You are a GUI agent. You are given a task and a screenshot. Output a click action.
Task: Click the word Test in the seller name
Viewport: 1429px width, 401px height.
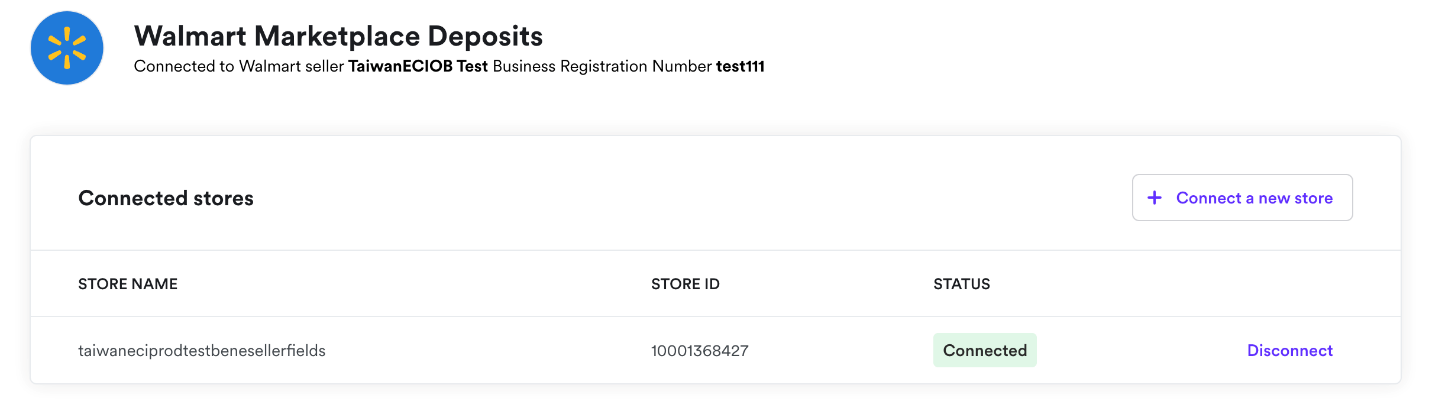click(x=472, y=67)
